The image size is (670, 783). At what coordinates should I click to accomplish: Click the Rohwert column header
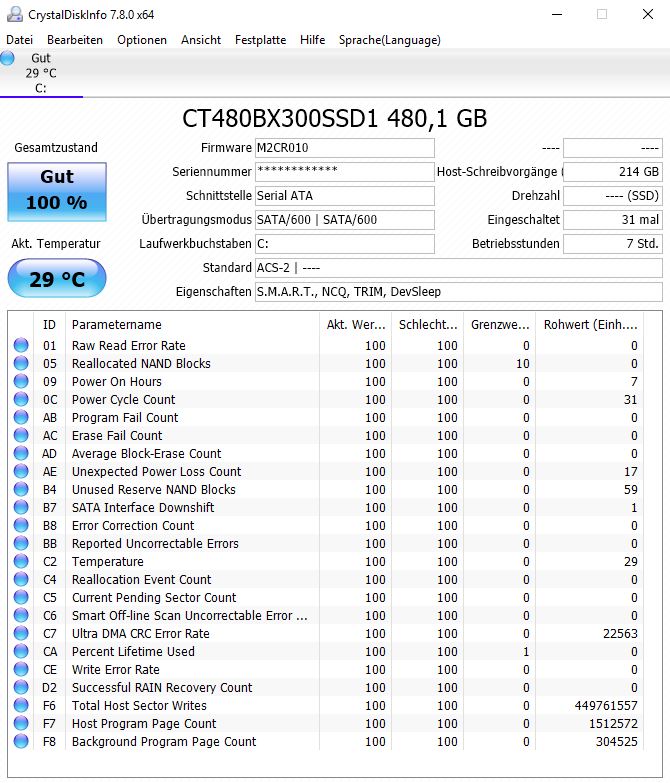point(590,325)
